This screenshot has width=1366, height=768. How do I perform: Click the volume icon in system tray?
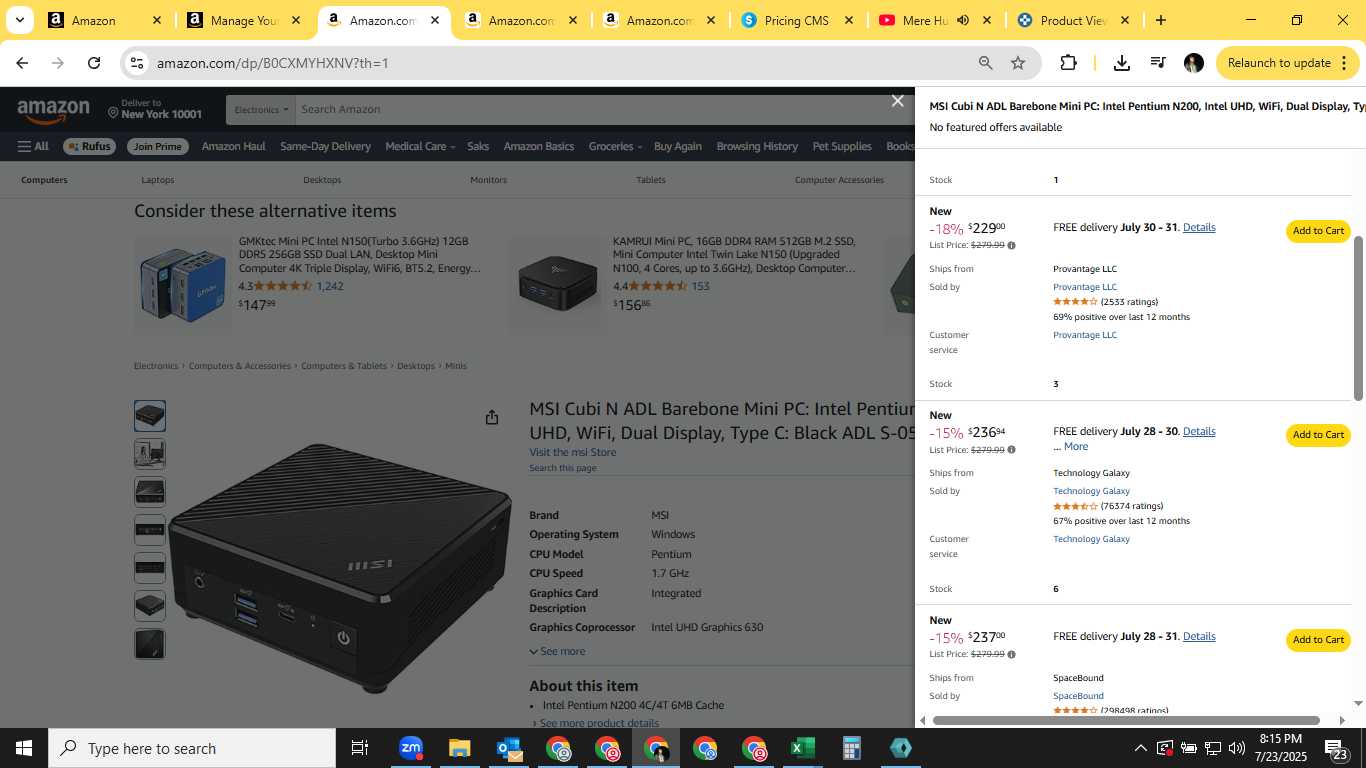tap(1236, 748)
